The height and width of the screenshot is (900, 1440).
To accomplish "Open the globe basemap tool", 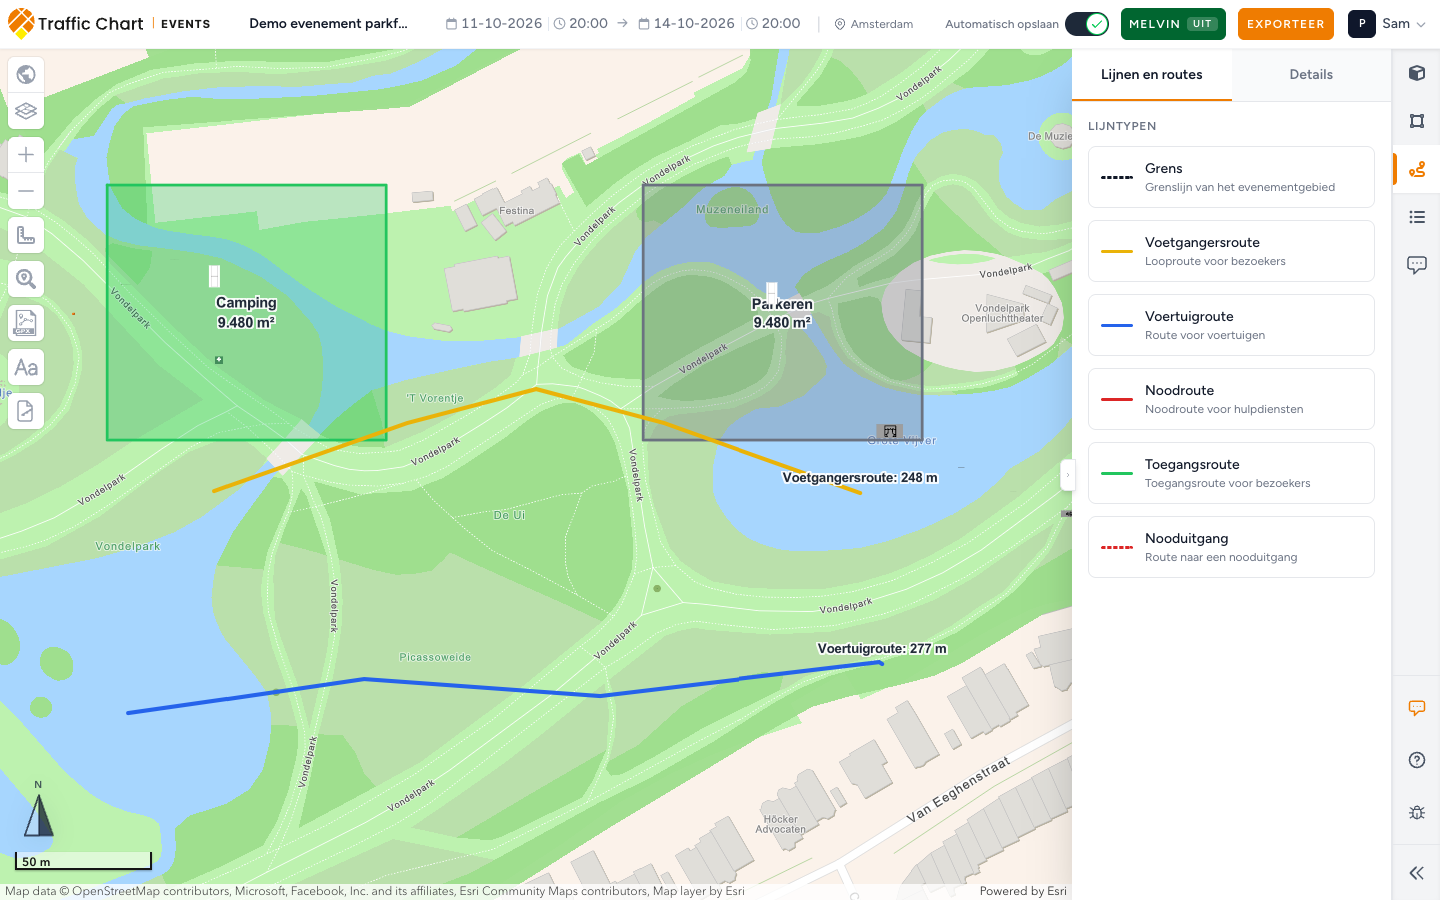I will [x=26, y=74].
